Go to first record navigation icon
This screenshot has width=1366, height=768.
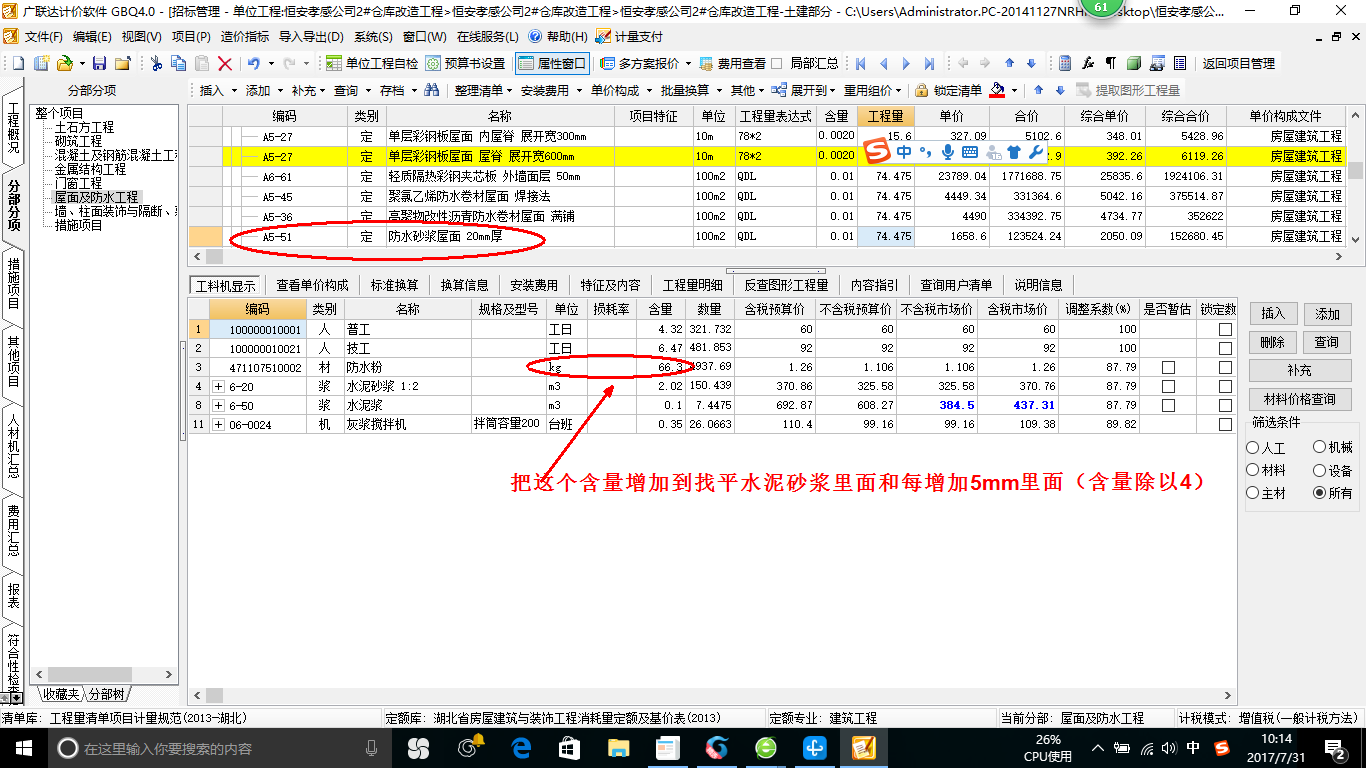pos(860,63)
